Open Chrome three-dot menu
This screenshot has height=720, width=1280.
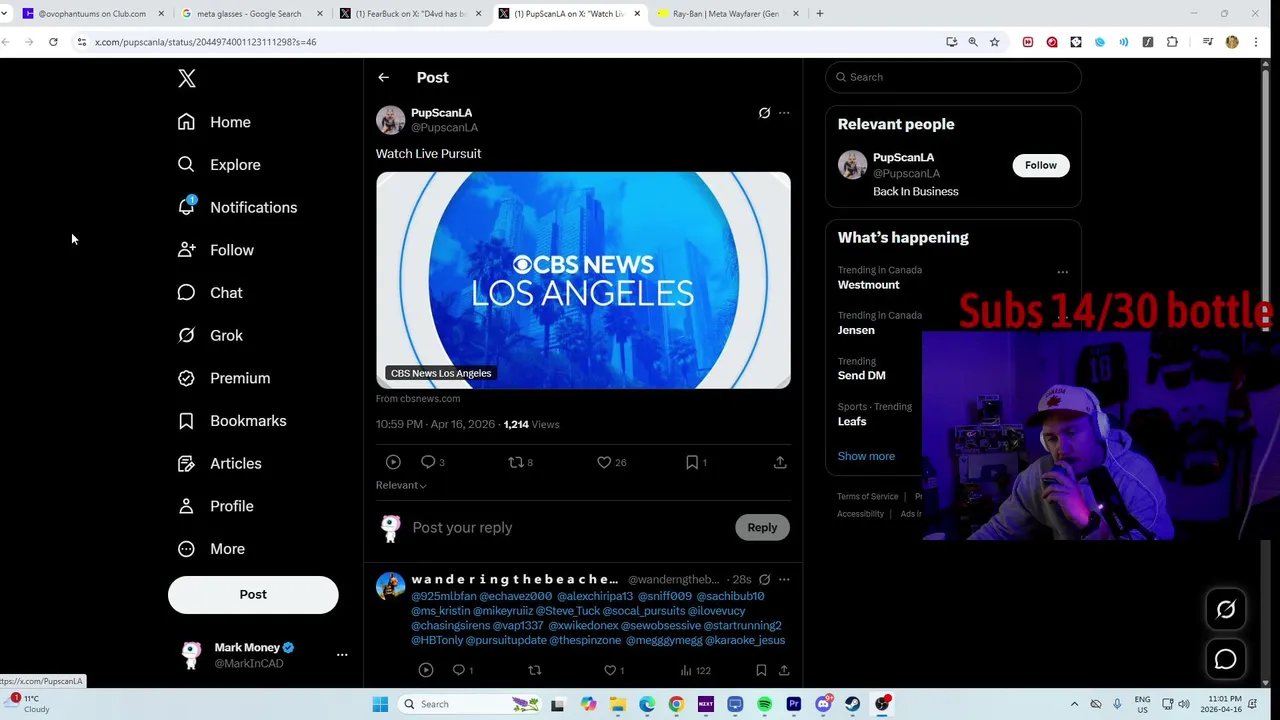click(x=1256, y=42)
